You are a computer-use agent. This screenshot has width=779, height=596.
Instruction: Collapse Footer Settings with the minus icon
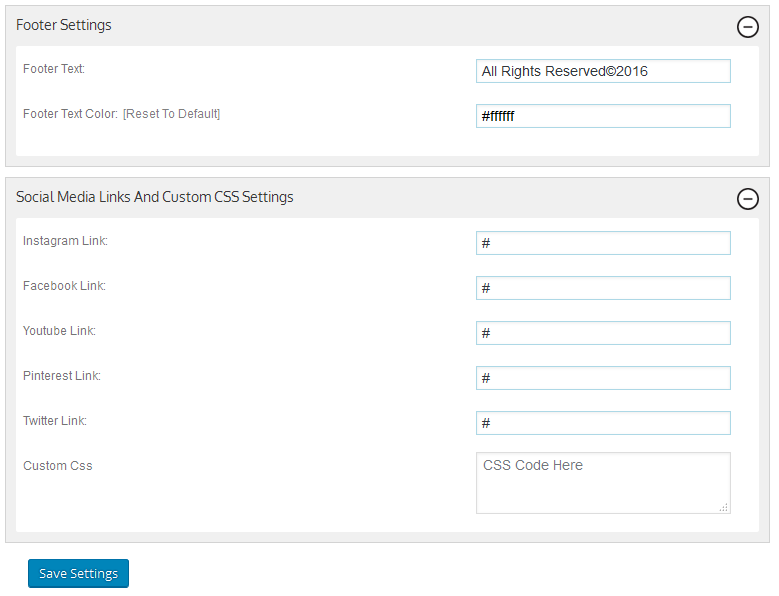tap(747, 27)
